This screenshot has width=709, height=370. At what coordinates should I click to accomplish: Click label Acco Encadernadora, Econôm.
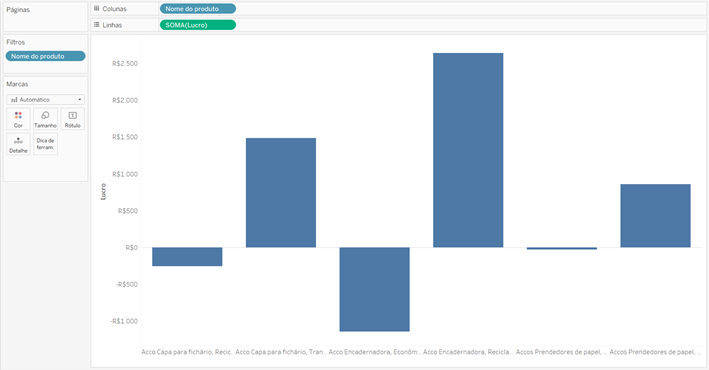(x=375, y=352)
